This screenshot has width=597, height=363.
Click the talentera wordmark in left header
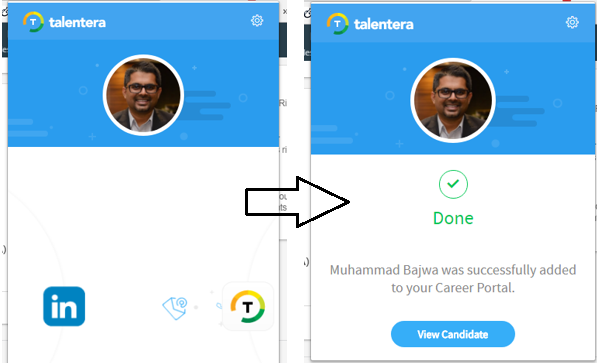[77, 22]
